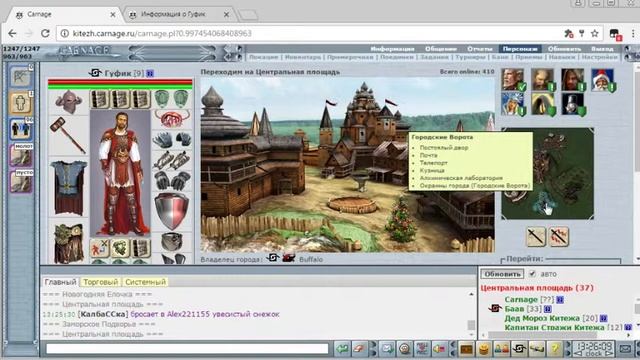The width and height of the screenshot is (640, 360).
Task: Click the browser back arrow
Action: [x=12, y=33]
